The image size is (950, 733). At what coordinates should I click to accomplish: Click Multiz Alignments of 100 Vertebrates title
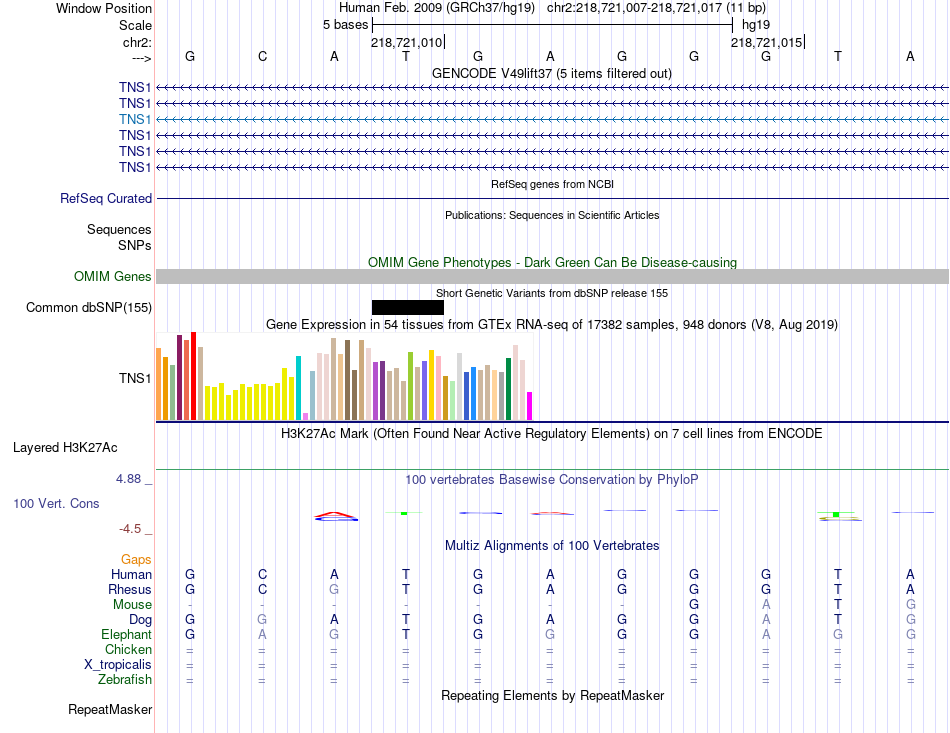tap(552, 546)
